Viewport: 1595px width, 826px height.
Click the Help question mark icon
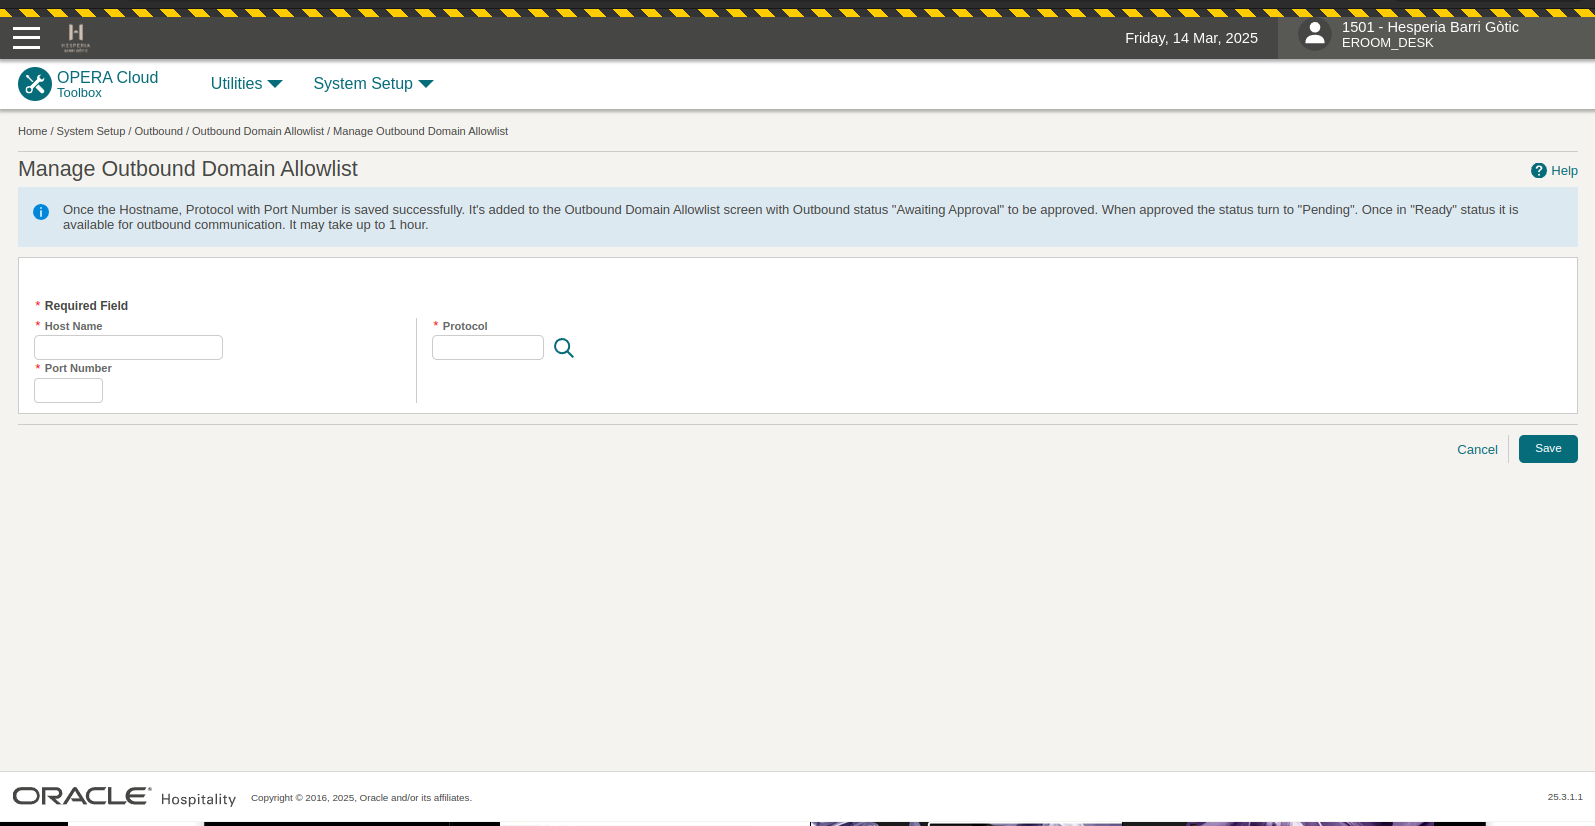click(1538, 171)
